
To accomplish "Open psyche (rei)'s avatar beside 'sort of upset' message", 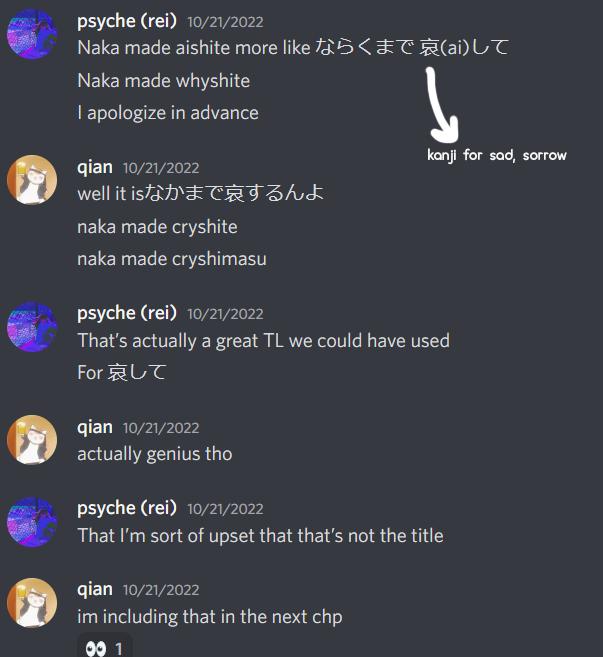I will point(32,522).
